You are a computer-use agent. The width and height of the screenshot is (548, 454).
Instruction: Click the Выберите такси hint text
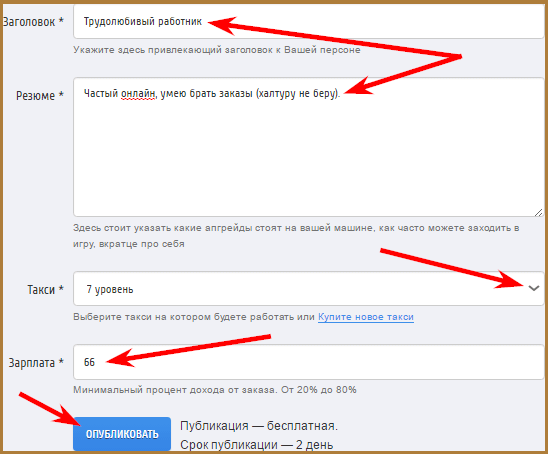pos(194,317)
